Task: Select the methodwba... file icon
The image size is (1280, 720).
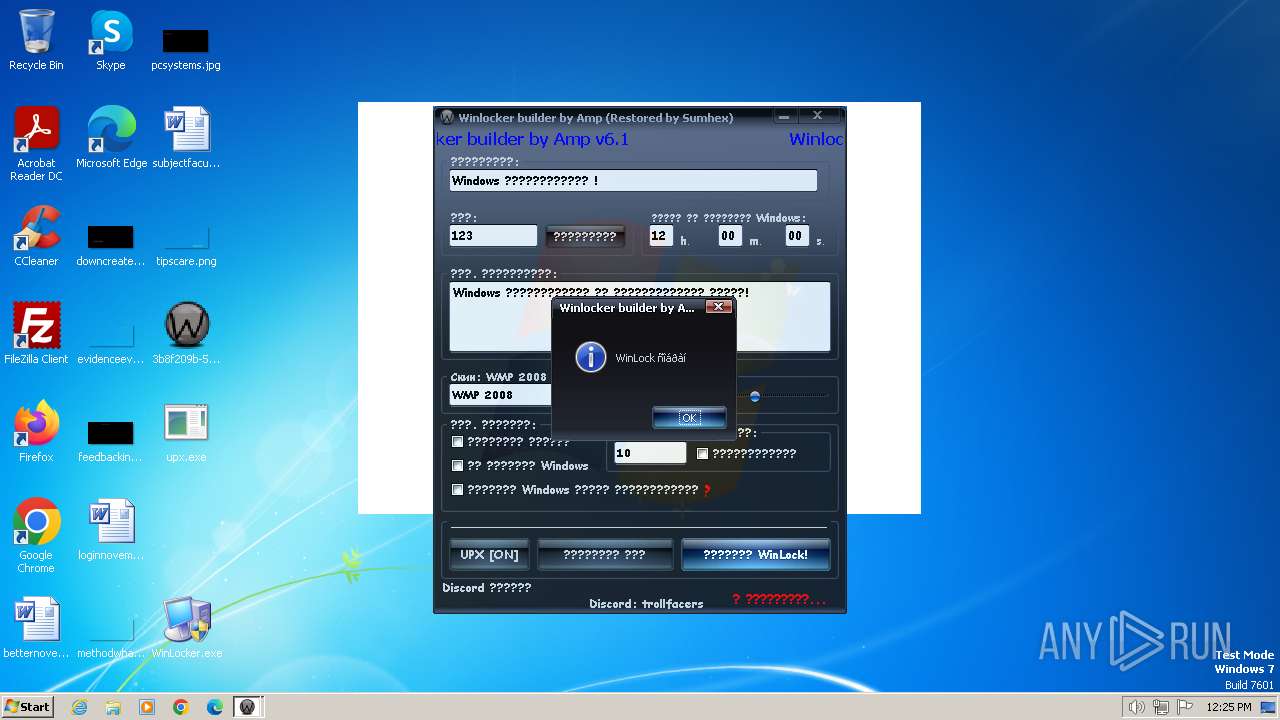Action: click(x=110, y=638)
